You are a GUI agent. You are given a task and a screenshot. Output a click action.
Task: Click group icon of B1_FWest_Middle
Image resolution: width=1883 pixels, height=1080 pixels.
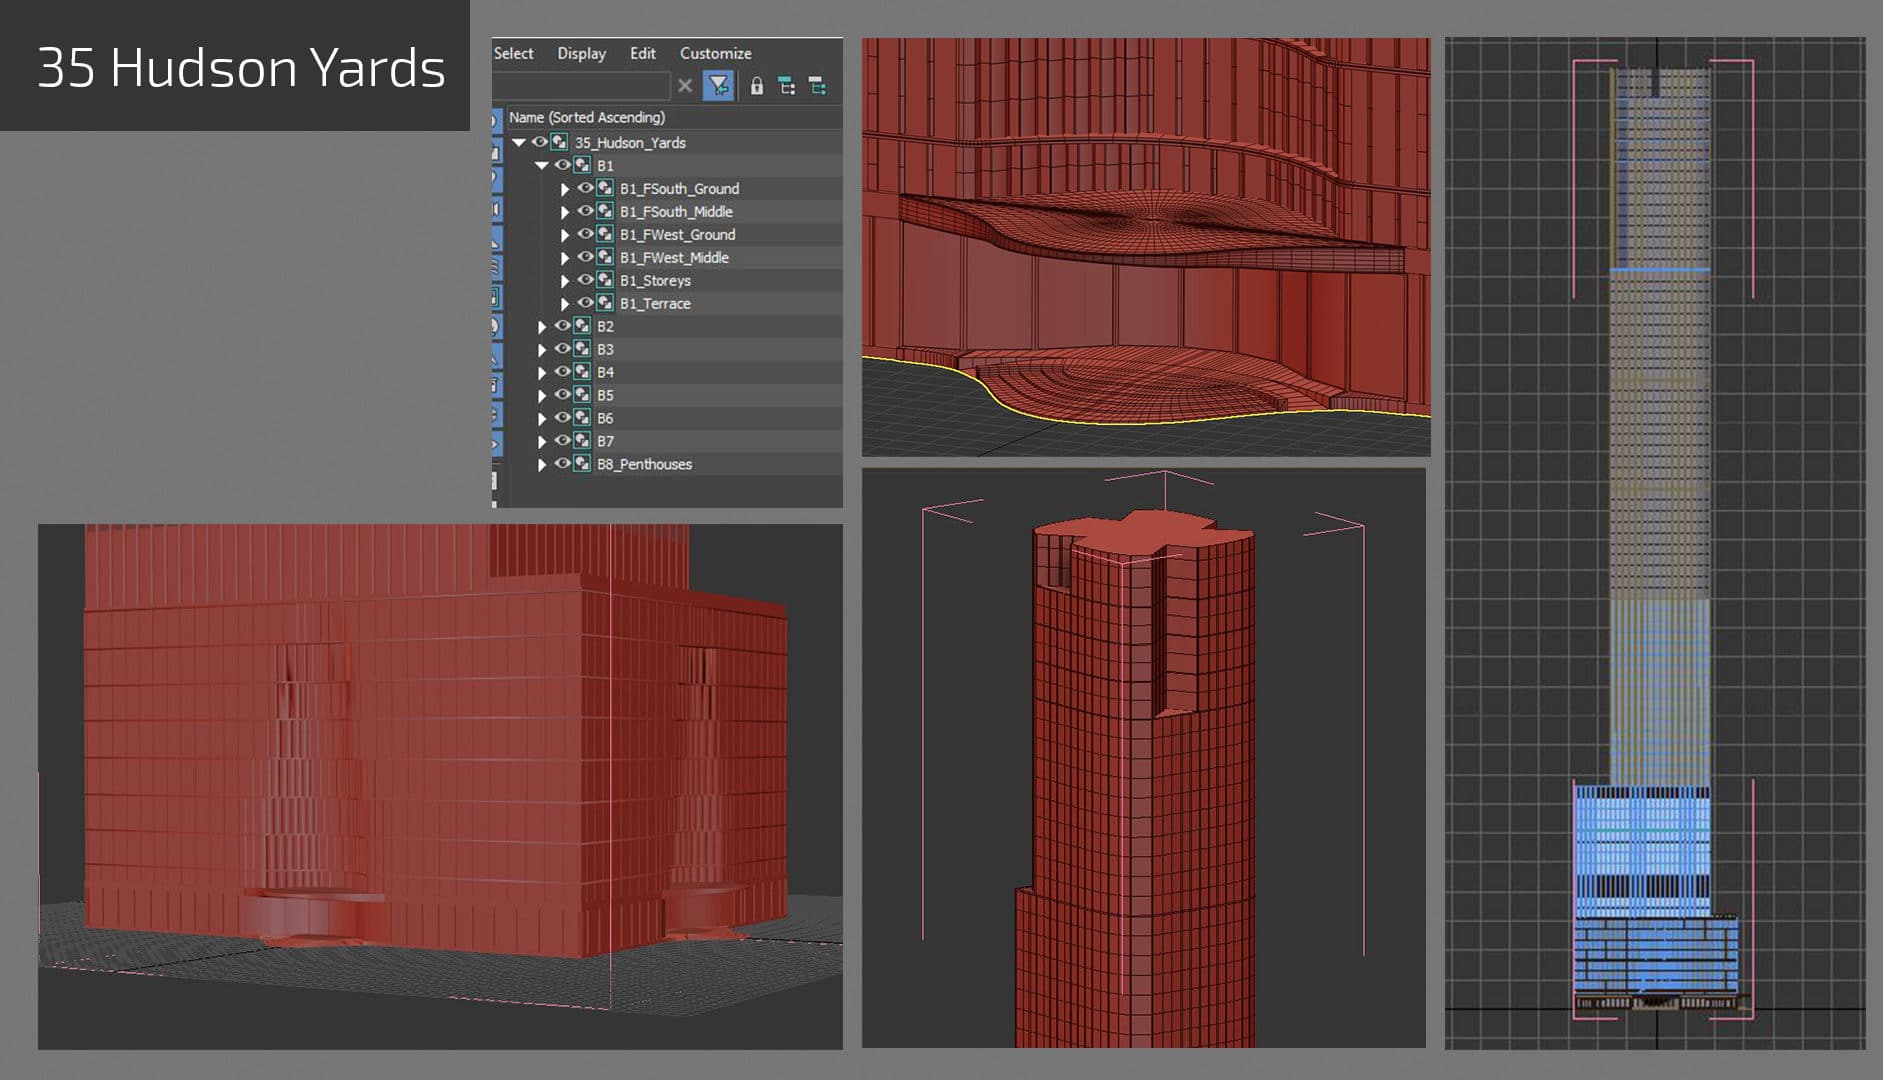[x=605, y=257]
